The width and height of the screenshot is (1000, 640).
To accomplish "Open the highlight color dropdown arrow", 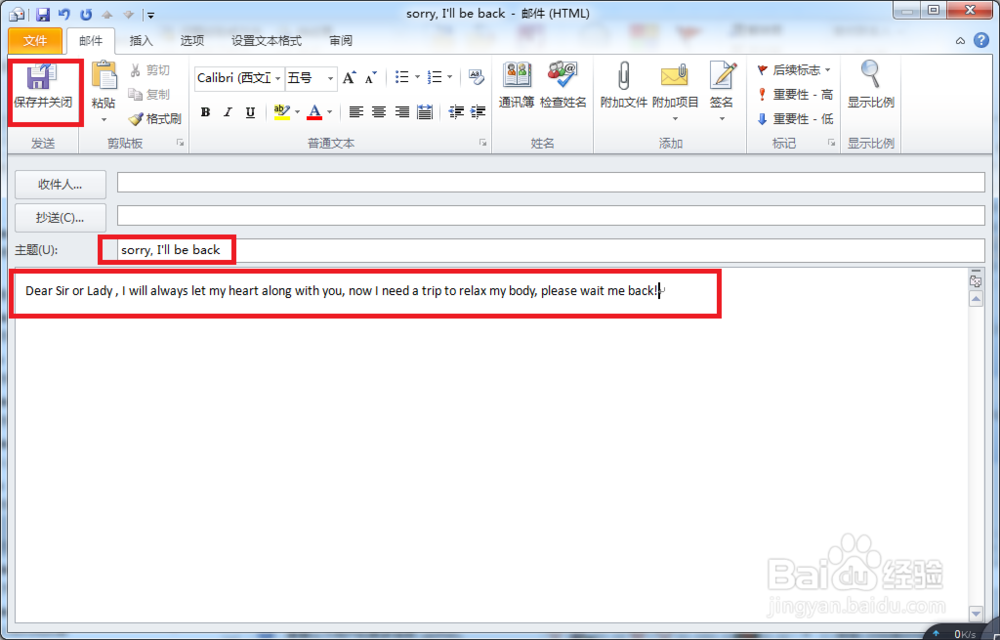I will [297, 112].
